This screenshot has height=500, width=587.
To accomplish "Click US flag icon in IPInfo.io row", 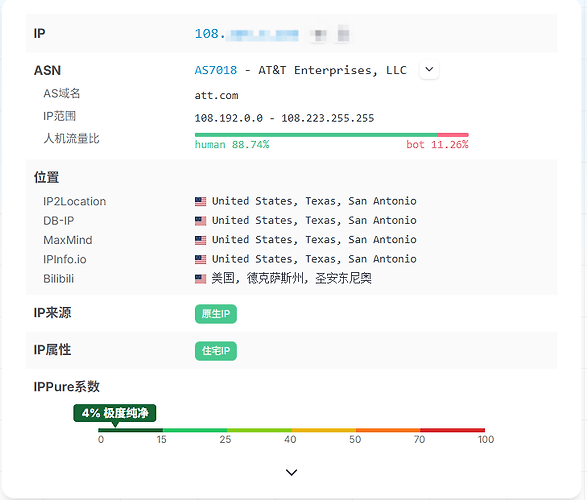I will point(200,259).
